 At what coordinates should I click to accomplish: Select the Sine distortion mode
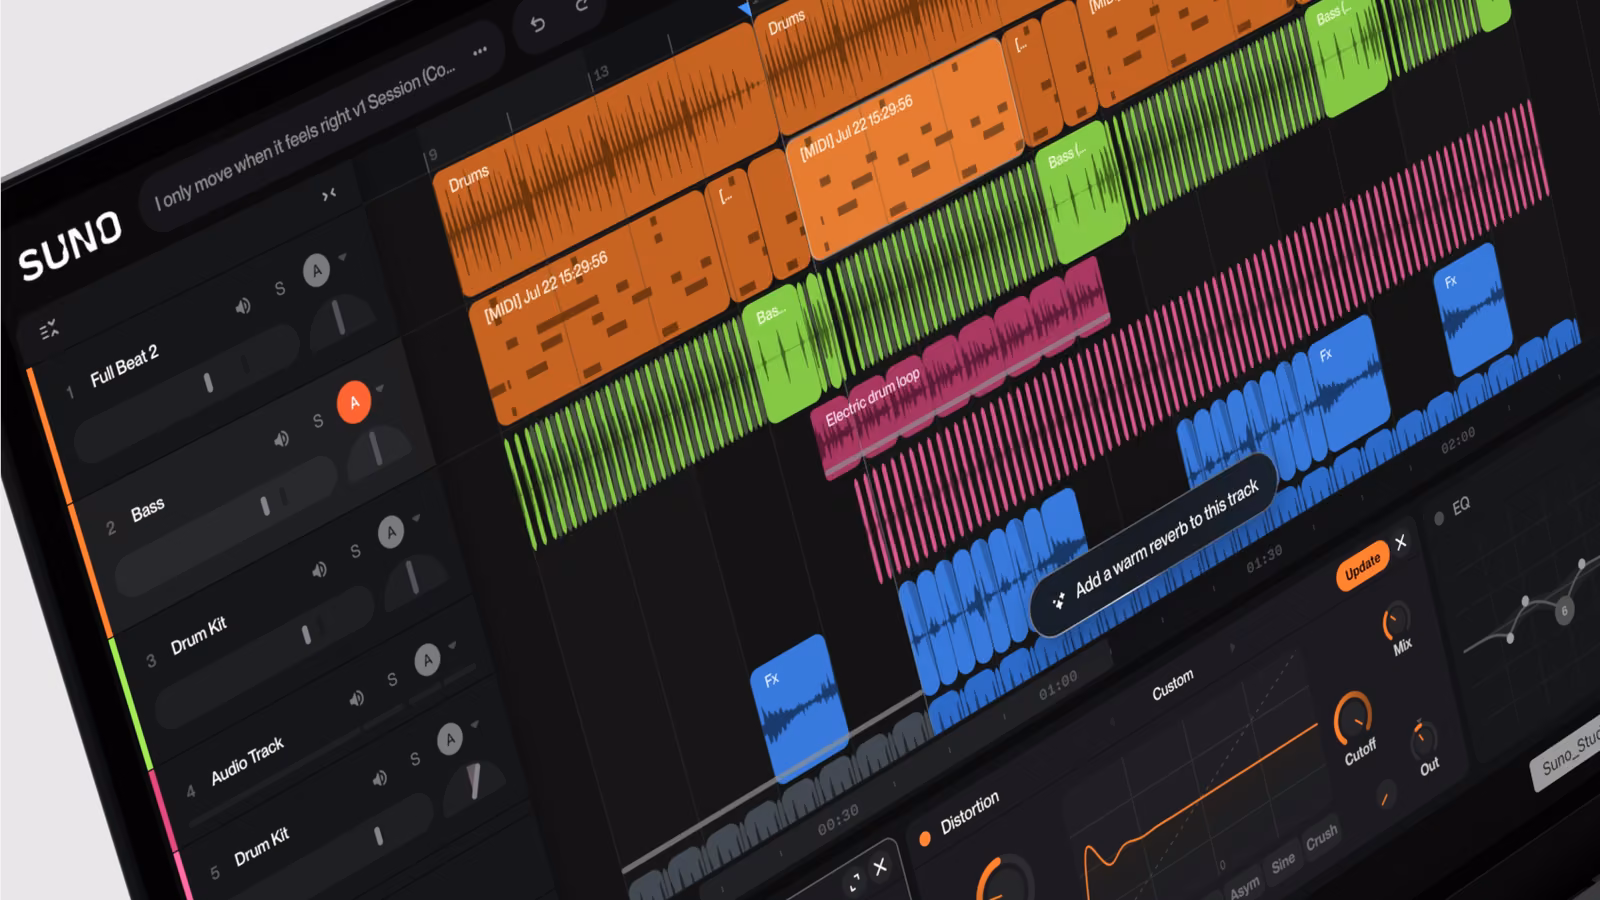point(1283,863)
